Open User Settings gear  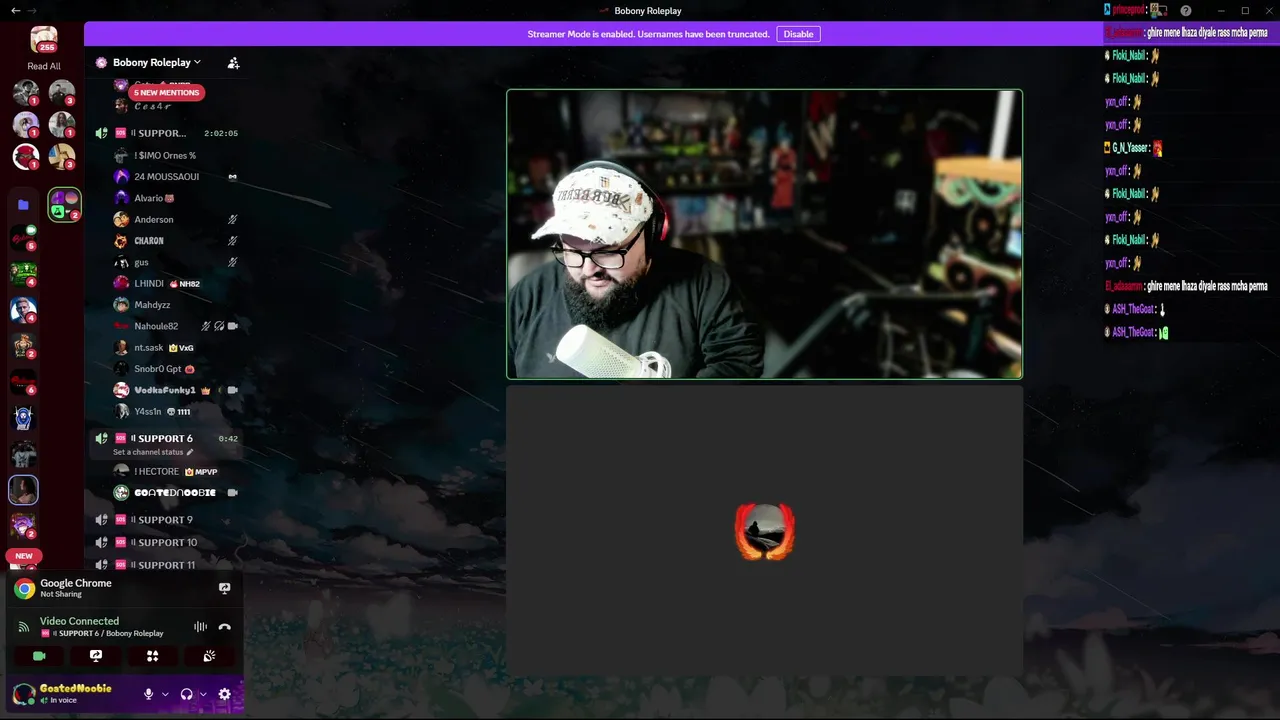pyautogui.click(x=224, y=694)
